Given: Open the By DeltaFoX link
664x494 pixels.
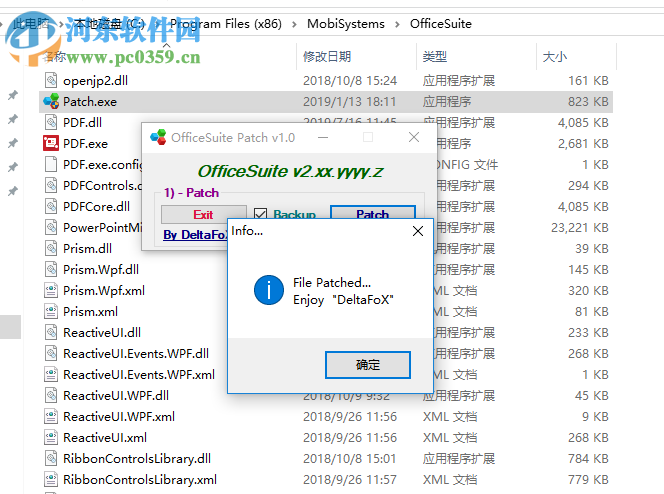Looking at the screenshot, I should (196, 235).
